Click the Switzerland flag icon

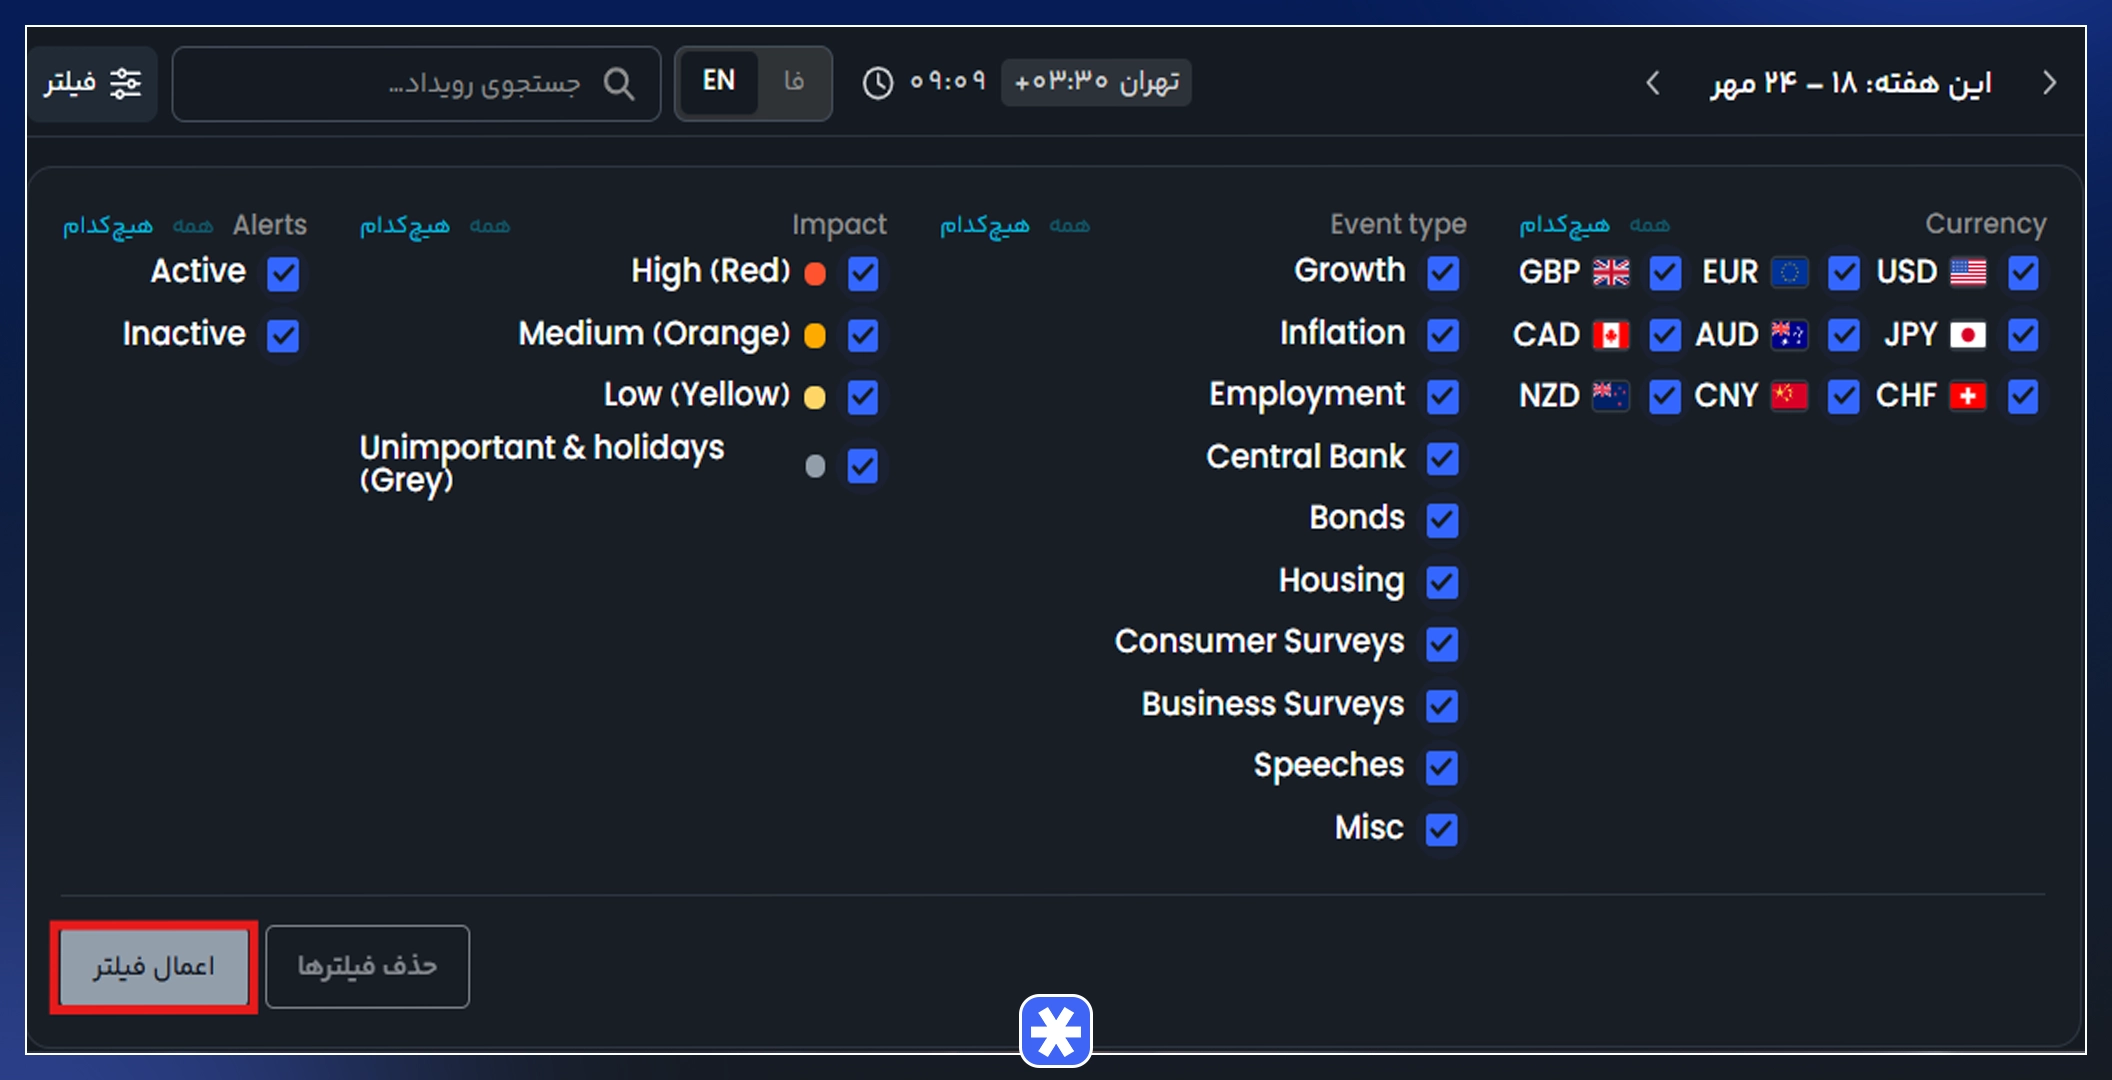(1968, 396)
